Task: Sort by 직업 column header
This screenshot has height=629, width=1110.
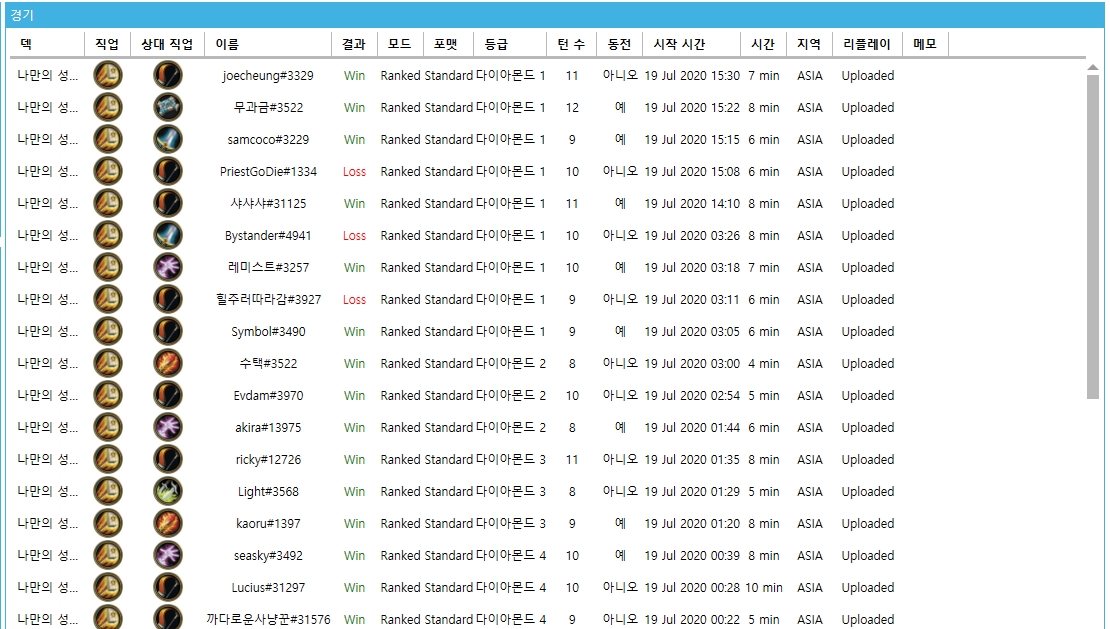Action: click(x=107, y=44)
